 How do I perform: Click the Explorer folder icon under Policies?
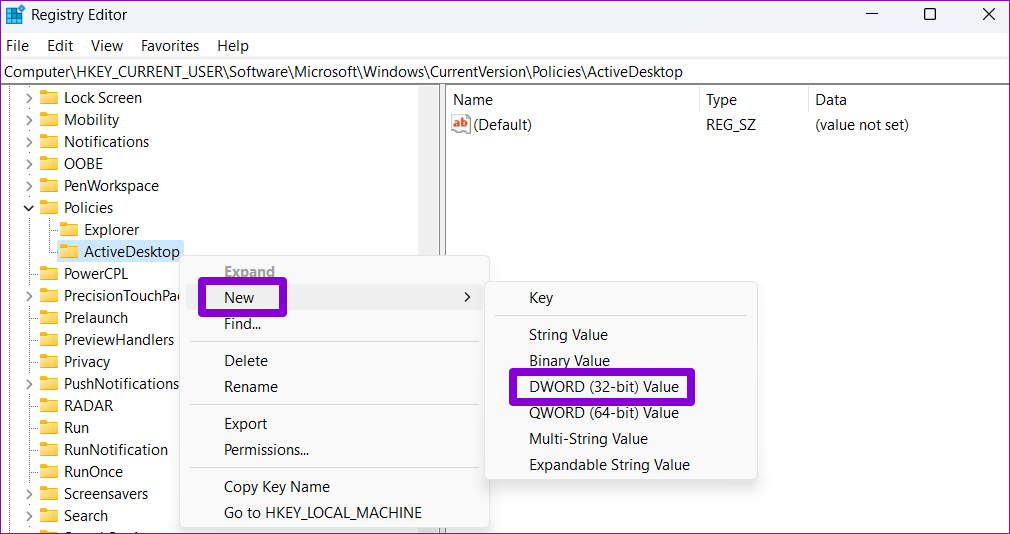pos(69,230)
